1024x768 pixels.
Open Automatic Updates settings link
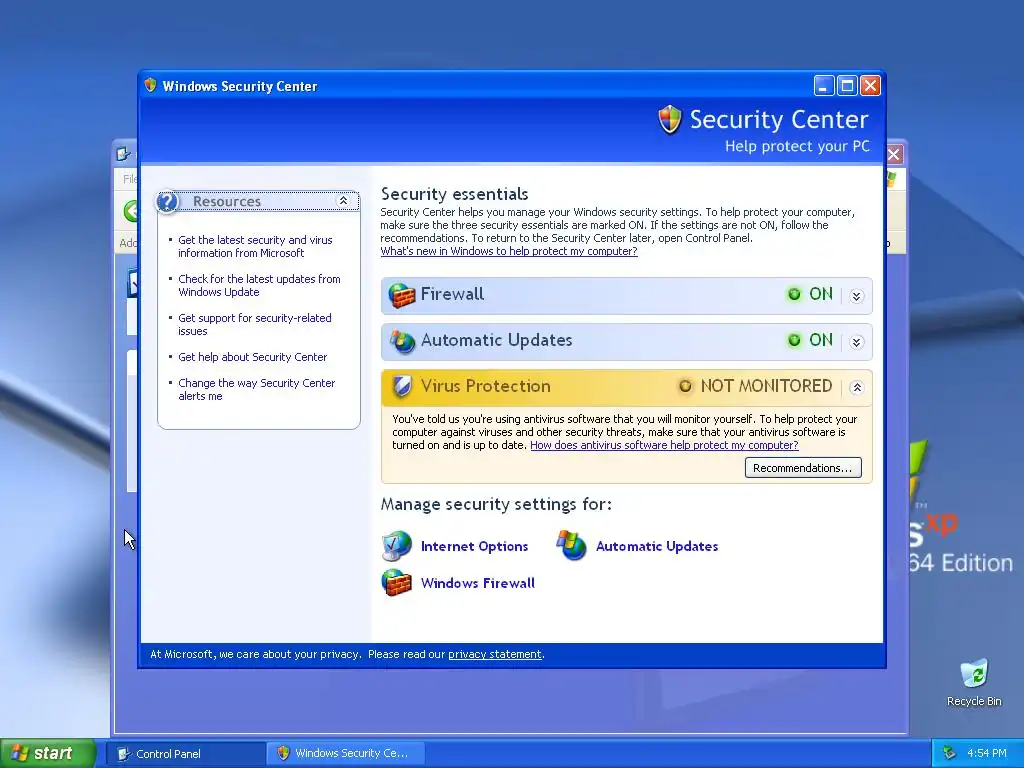[x=657, y=547]
